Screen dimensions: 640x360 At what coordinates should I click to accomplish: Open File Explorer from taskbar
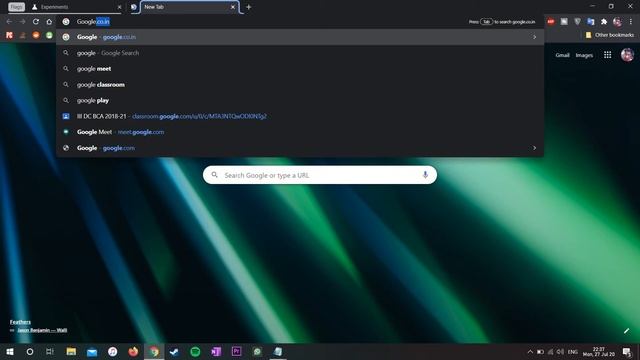point(71,351)
